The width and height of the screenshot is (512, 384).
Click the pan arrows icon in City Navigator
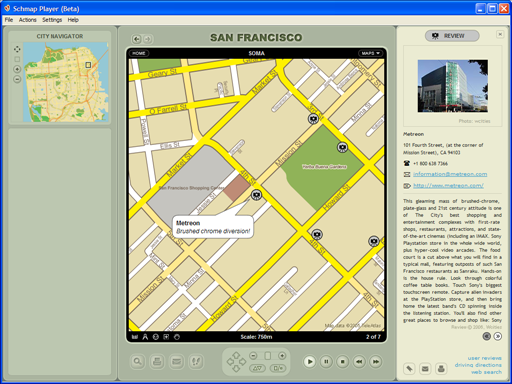[x=17, y=49]
